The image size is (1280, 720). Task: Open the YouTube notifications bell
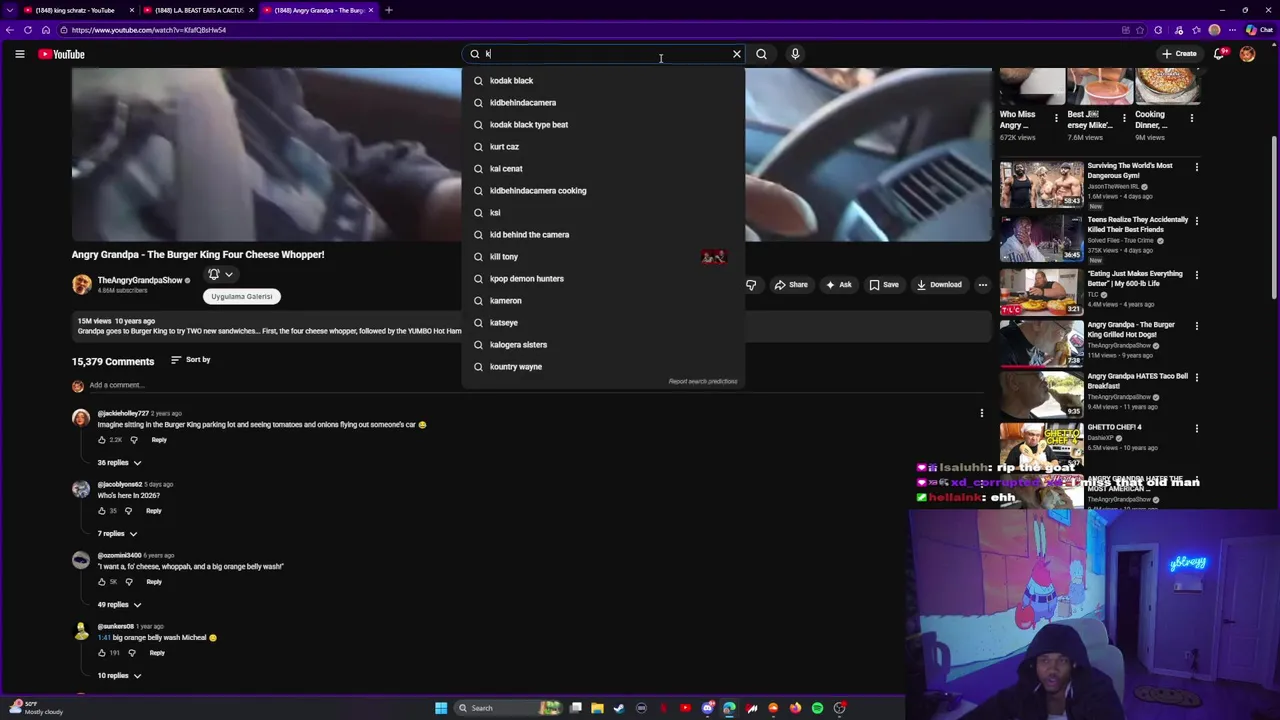(1219, 54)
